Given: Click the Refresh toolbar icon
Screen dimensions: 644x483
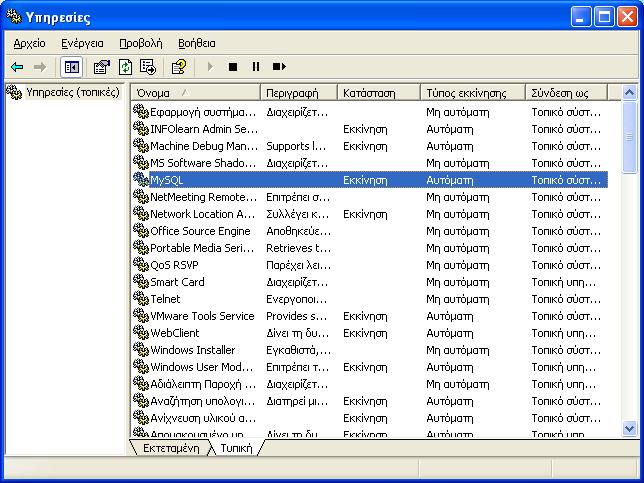Looking at the screenshot, I should tap(125, 67).
